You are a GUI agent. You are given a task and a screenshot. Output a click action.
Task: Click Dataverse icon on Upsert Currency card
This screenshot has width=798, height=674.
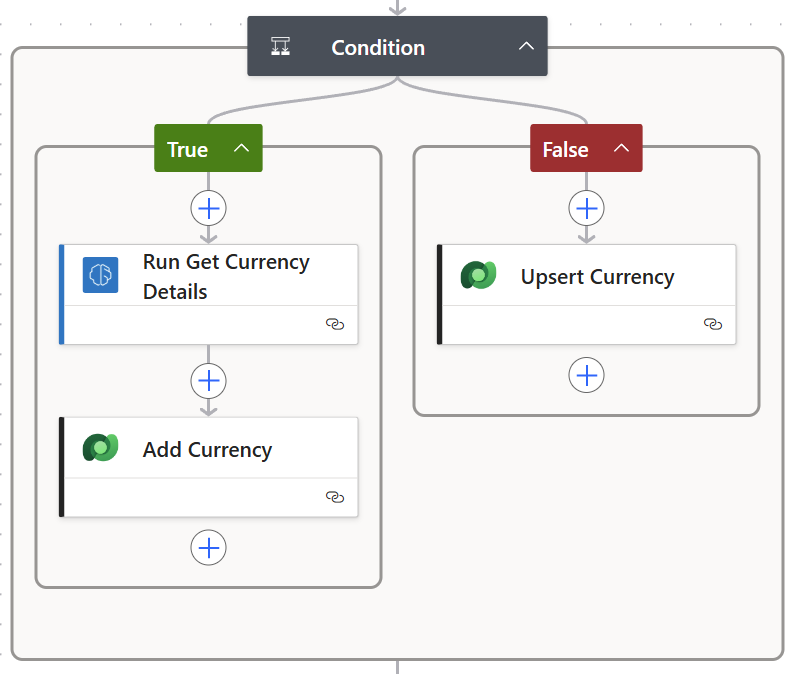(478, 275)
